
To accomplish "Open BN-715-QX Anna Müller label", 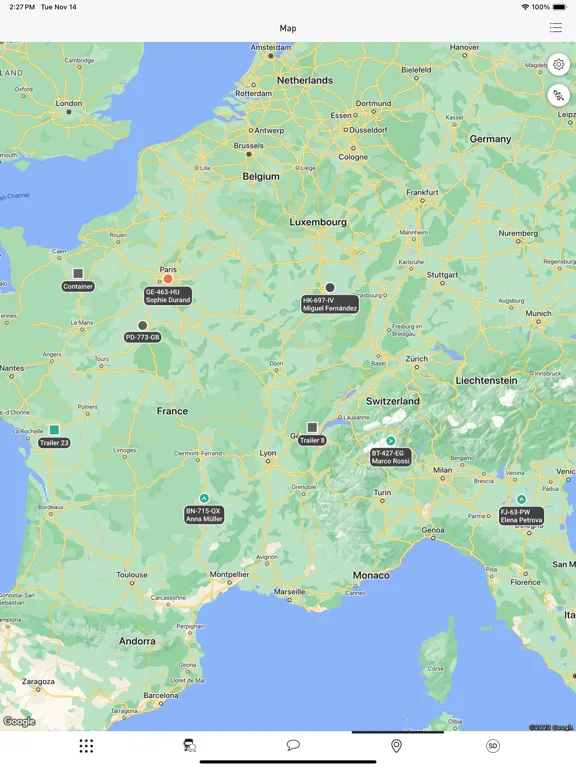I will point(204,515).
